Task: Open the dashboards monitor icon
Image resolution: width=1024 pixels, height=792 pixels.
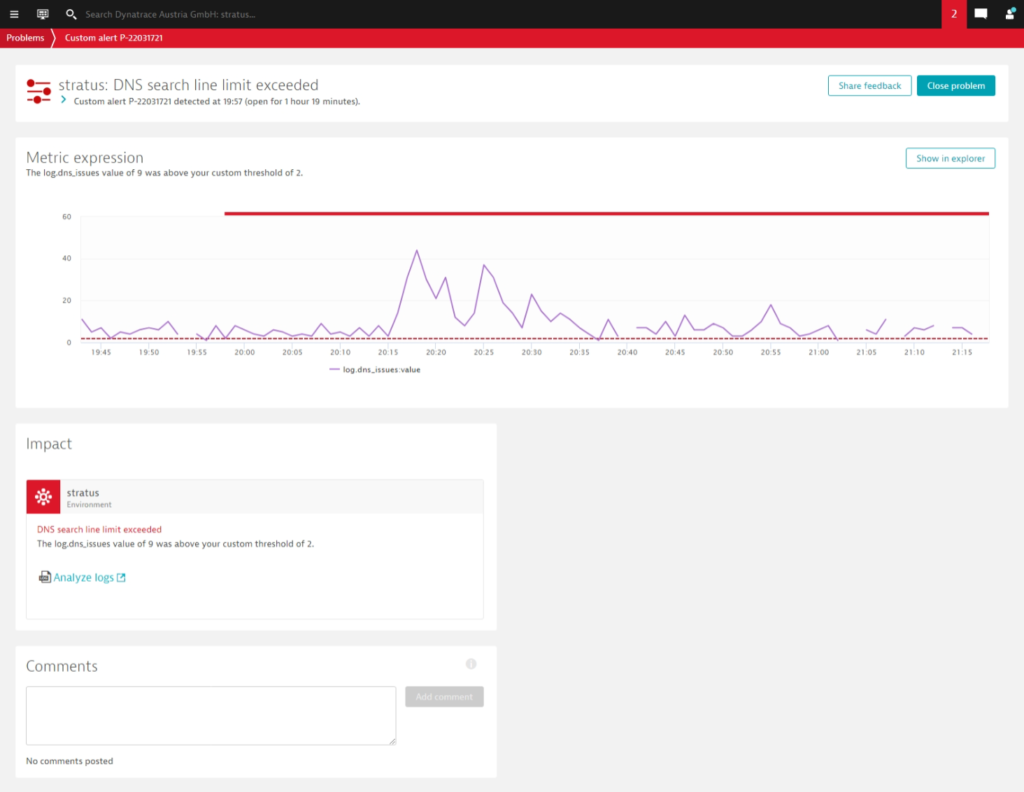Action: pyautogui.click(x=42, y=14)
